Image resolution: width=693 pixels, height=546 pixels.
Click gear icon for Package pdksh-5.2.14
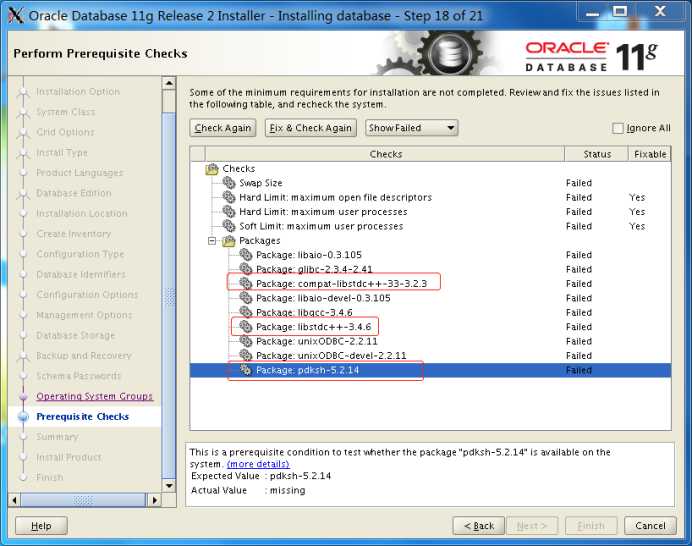tap(246, 370)
